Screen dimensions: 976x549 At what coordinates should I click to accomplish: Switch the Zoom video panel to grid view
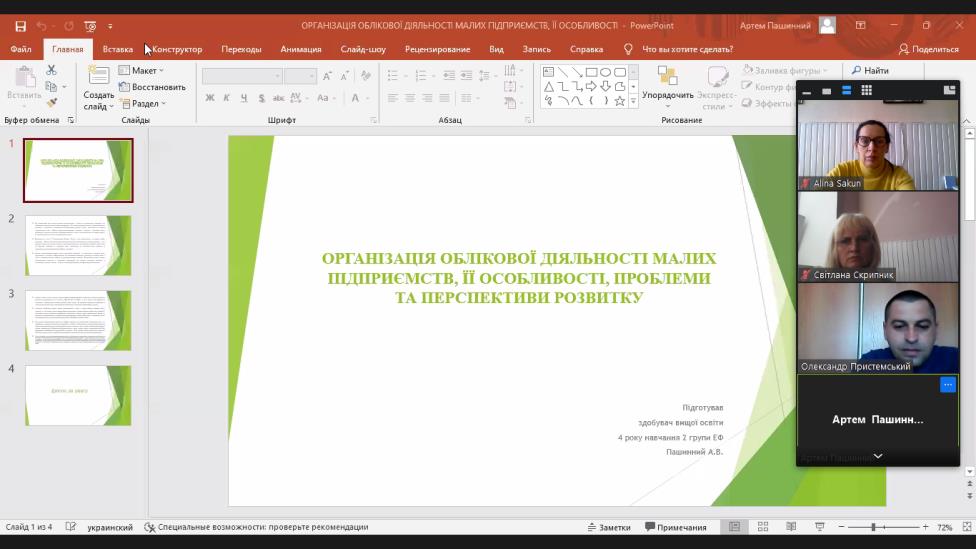pyautogui.click(x=866, y=91)
